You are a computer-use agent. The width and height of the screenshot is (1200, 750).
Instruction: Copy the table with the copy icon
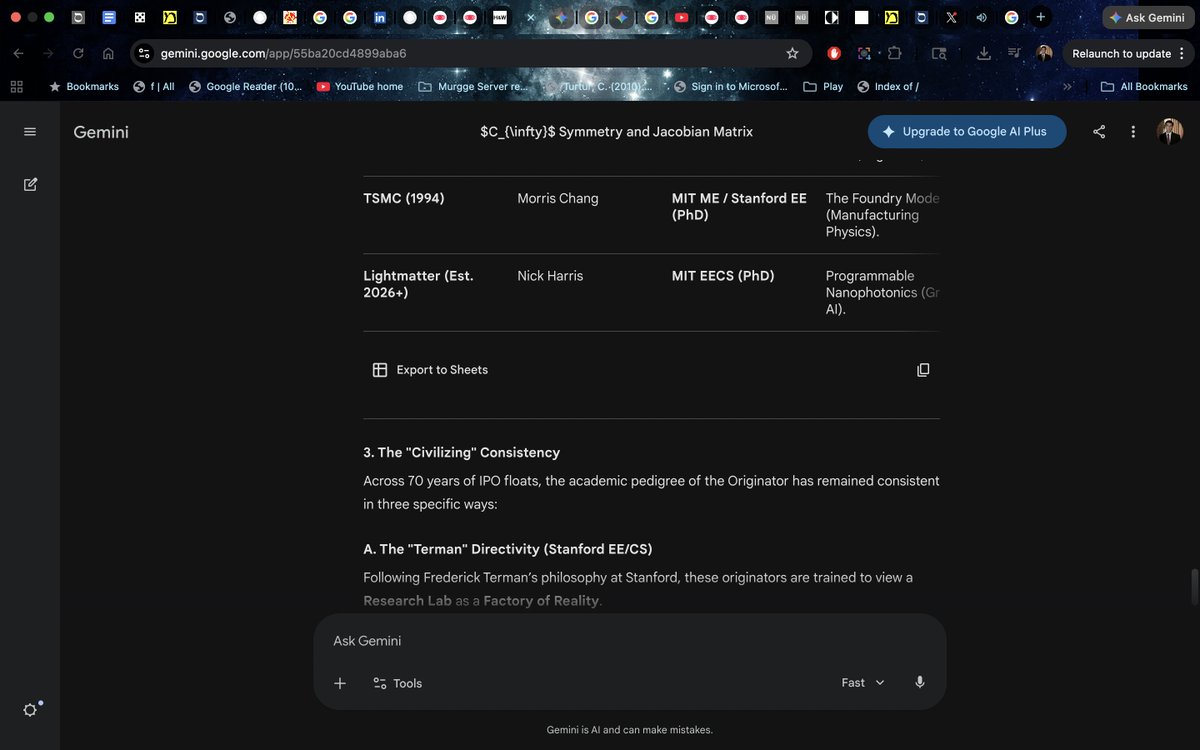coord(923,370)
